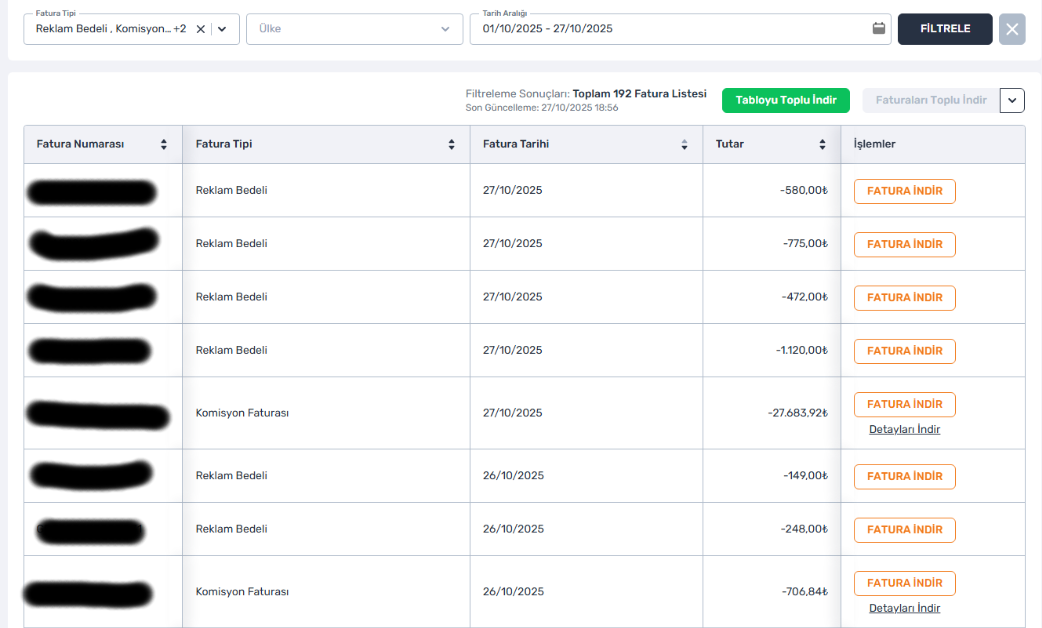
Task: Clear selected Fatura Tipi values with X
Action: [x=201, y=29]
